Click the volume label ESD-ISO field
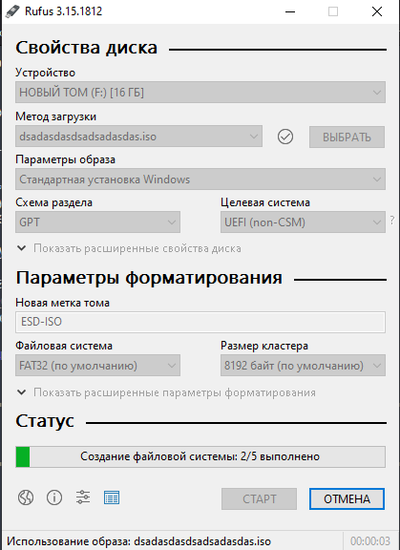This screenshot has height=550, width=400. click(x=200, y=322)
